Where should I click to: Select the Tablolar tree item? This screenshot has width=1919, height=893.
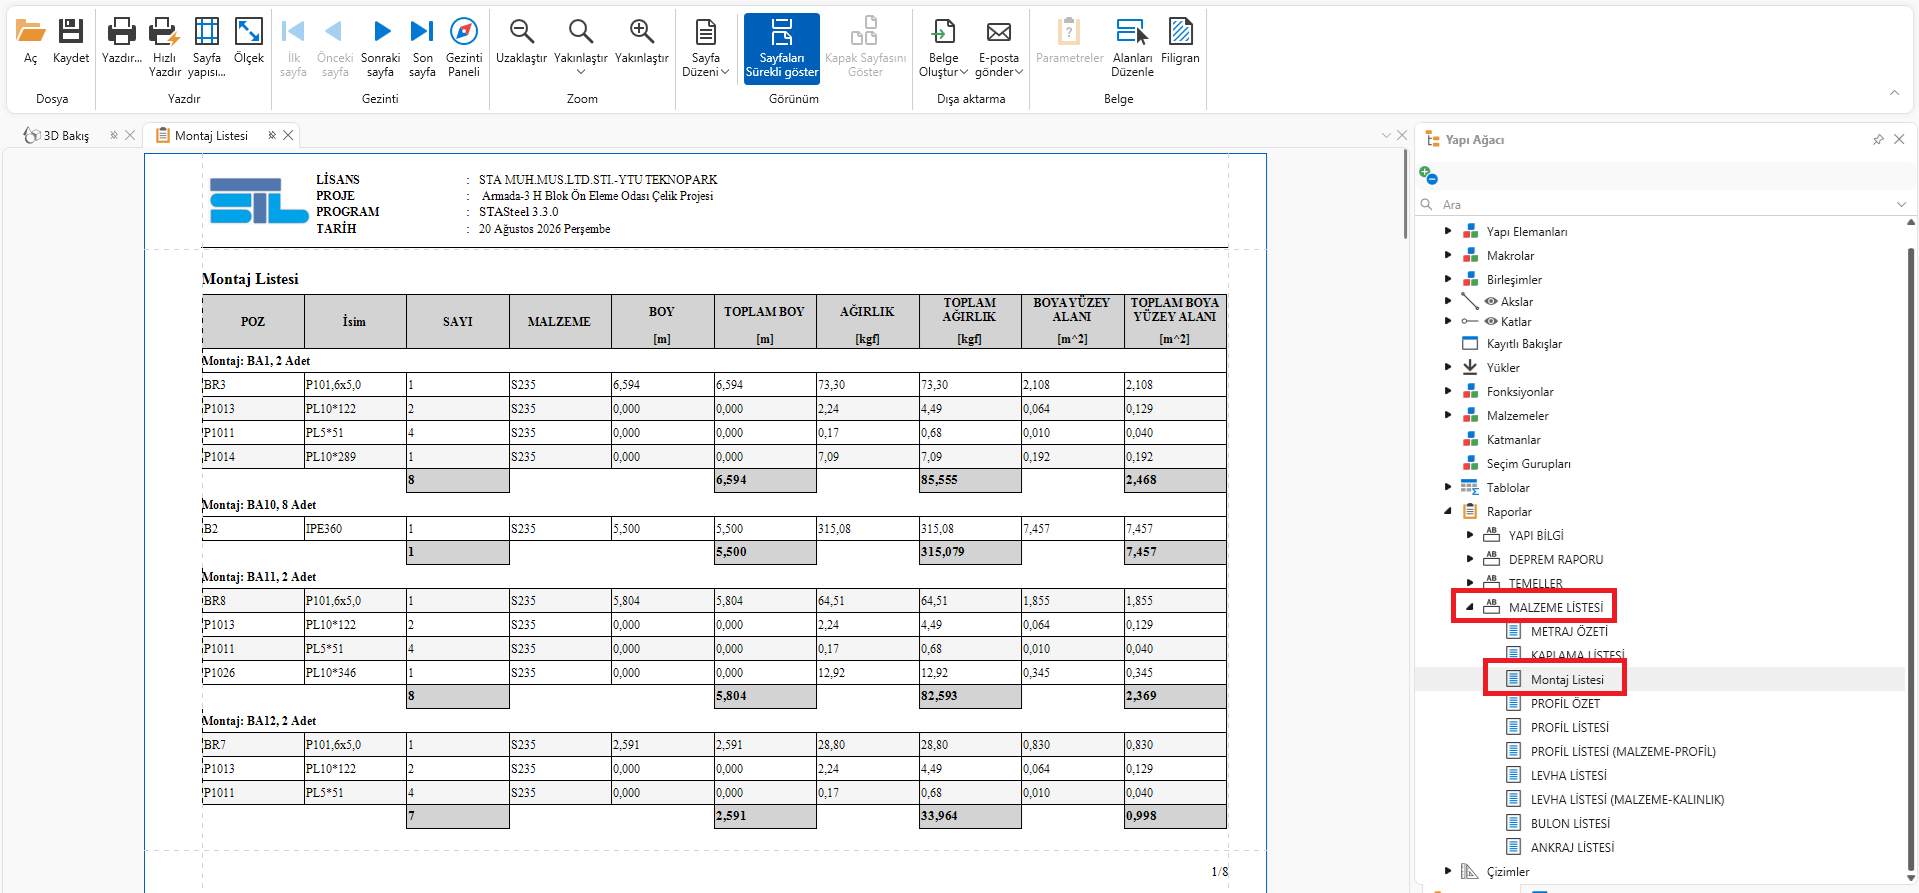1507,488
